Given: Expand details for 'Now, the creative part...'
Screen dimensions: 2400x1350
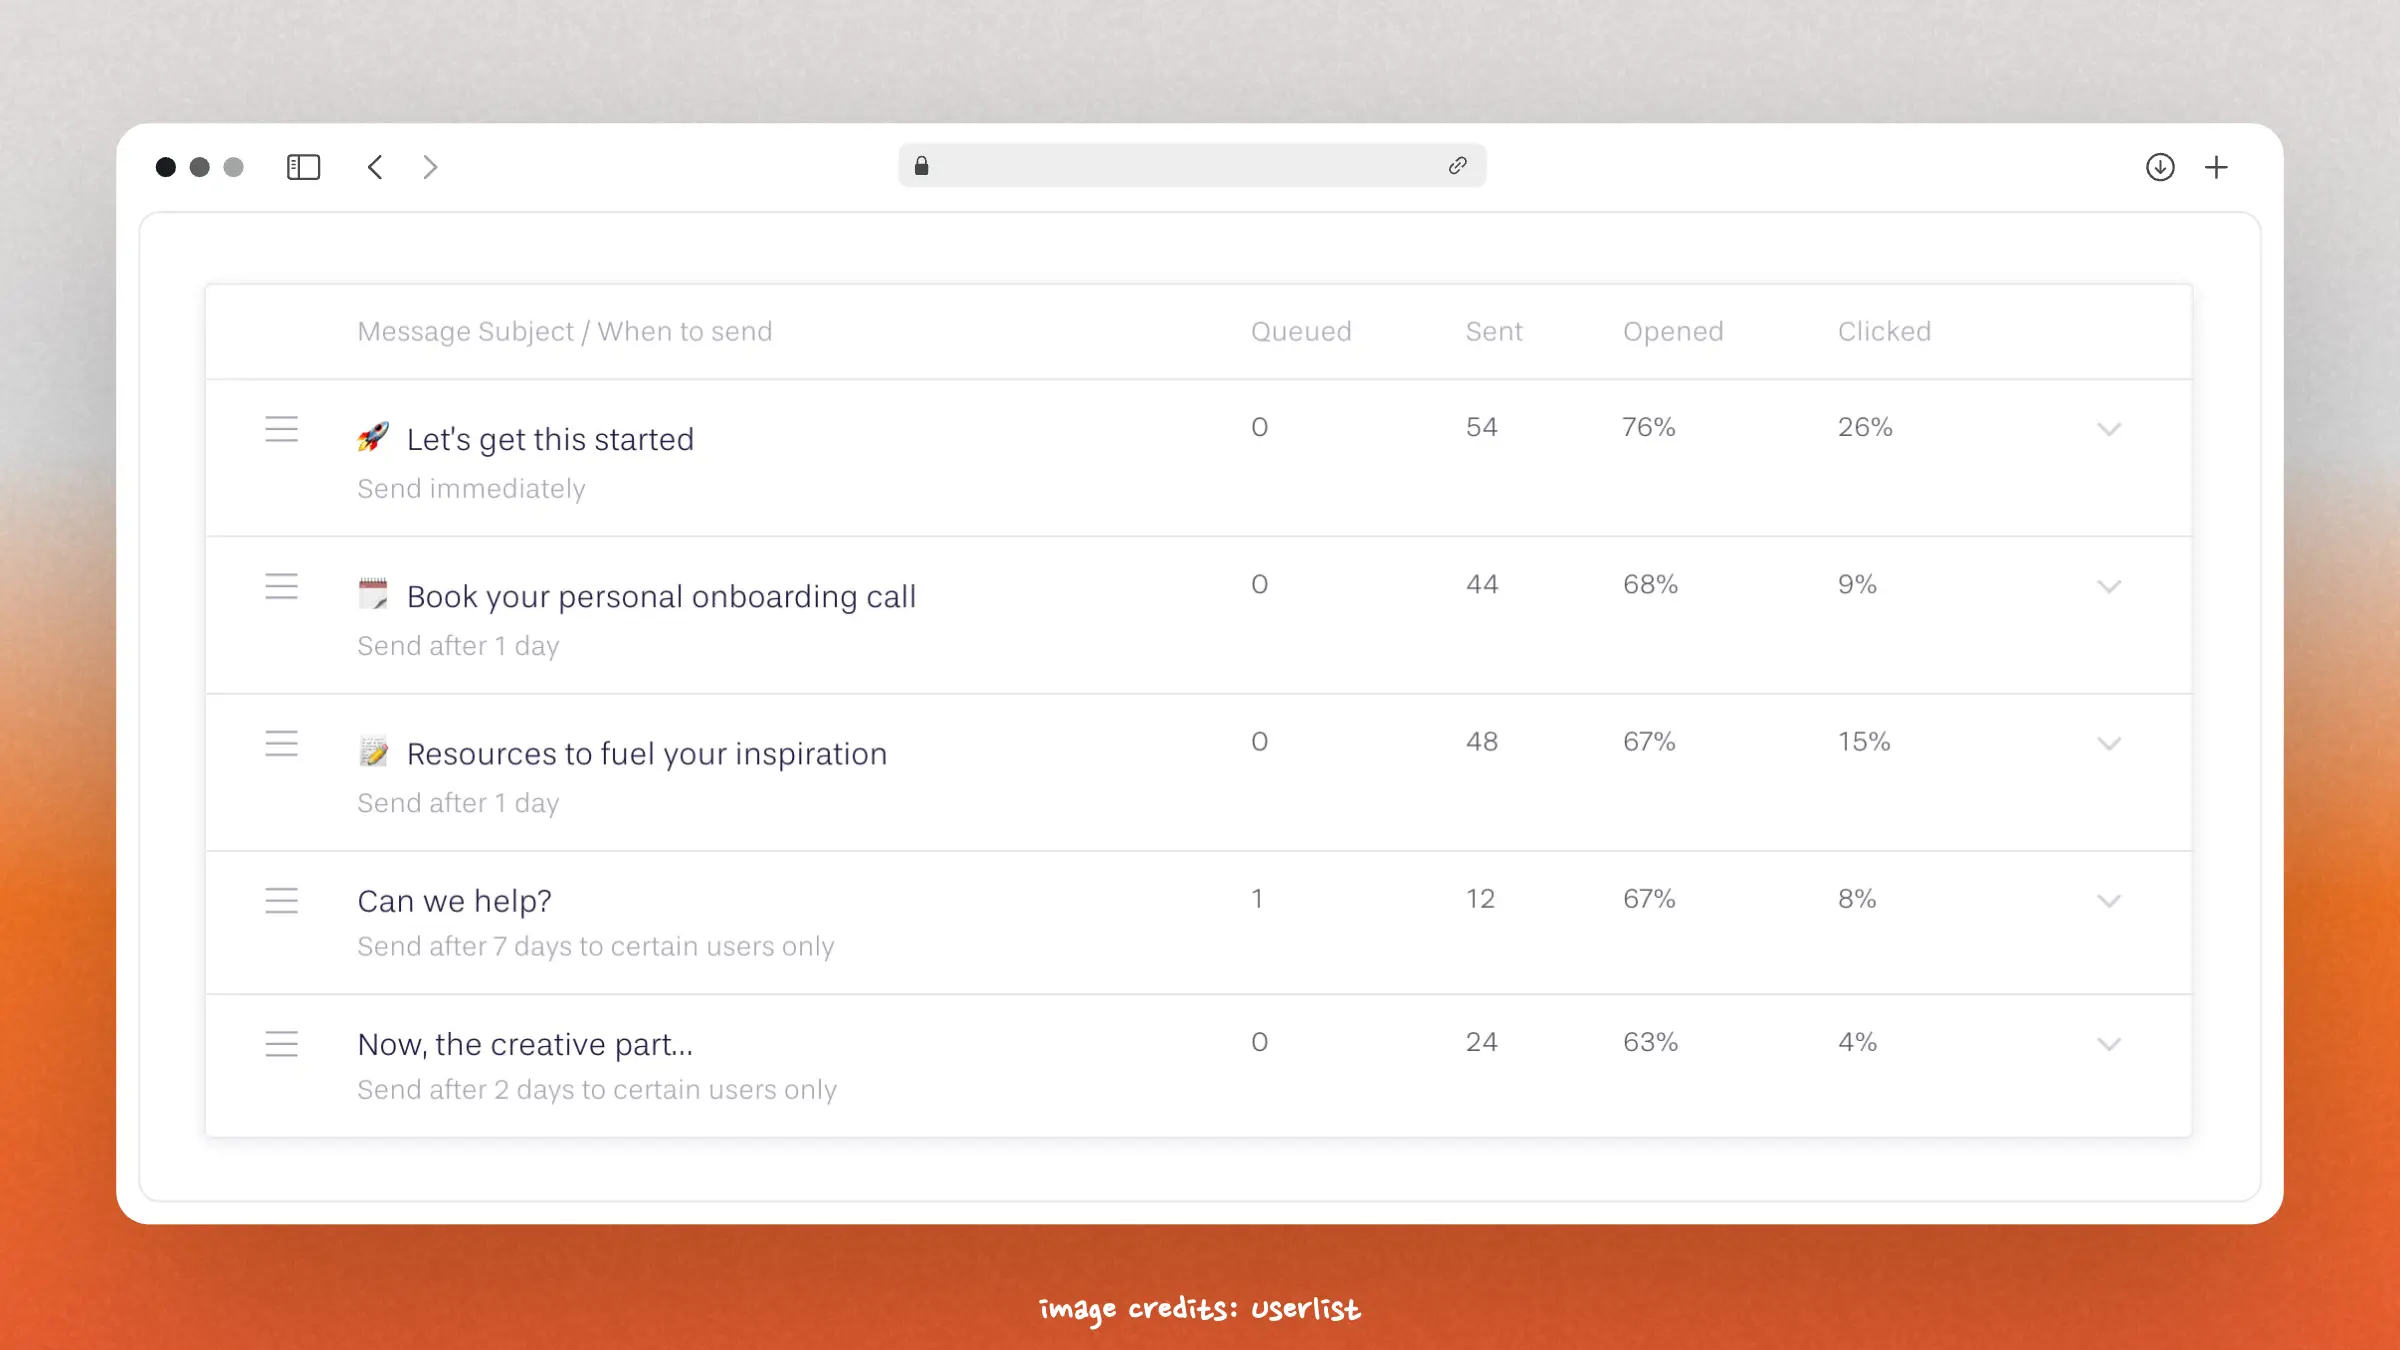Looking at the screenshot, I should click(x=2110, y=1043).
